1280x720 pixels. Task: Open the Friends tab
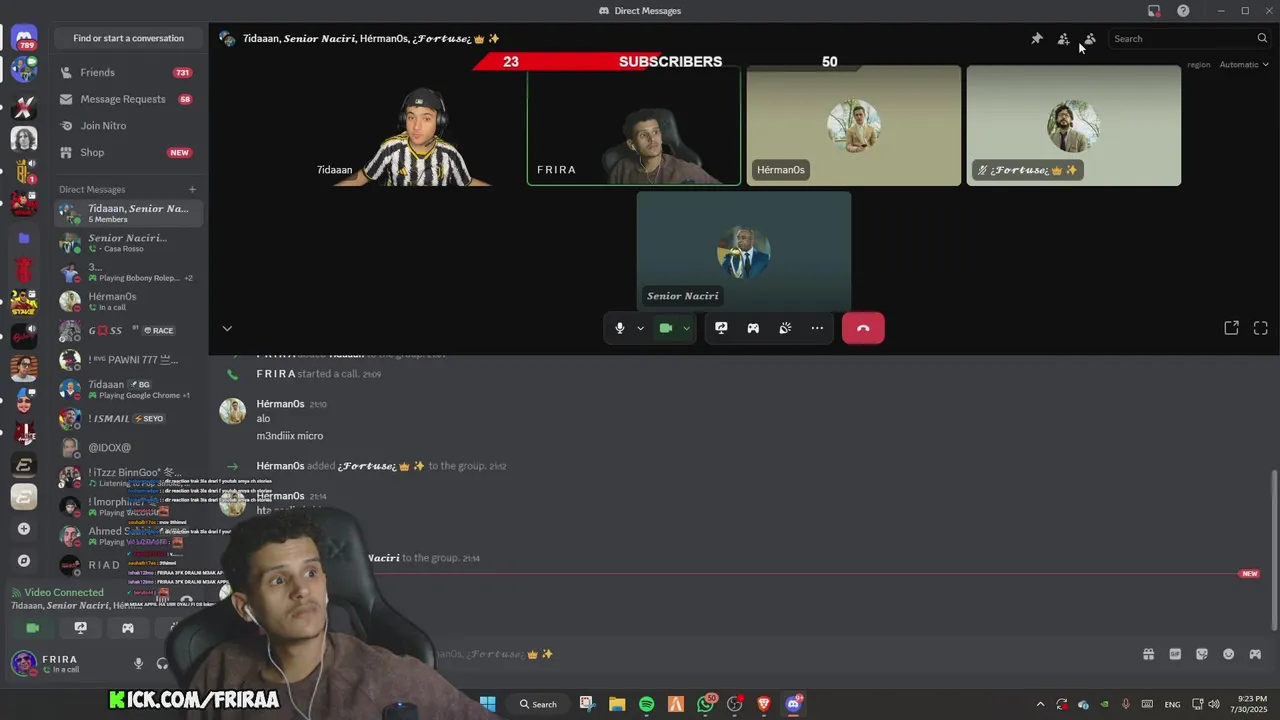click(x=128, y=72)
